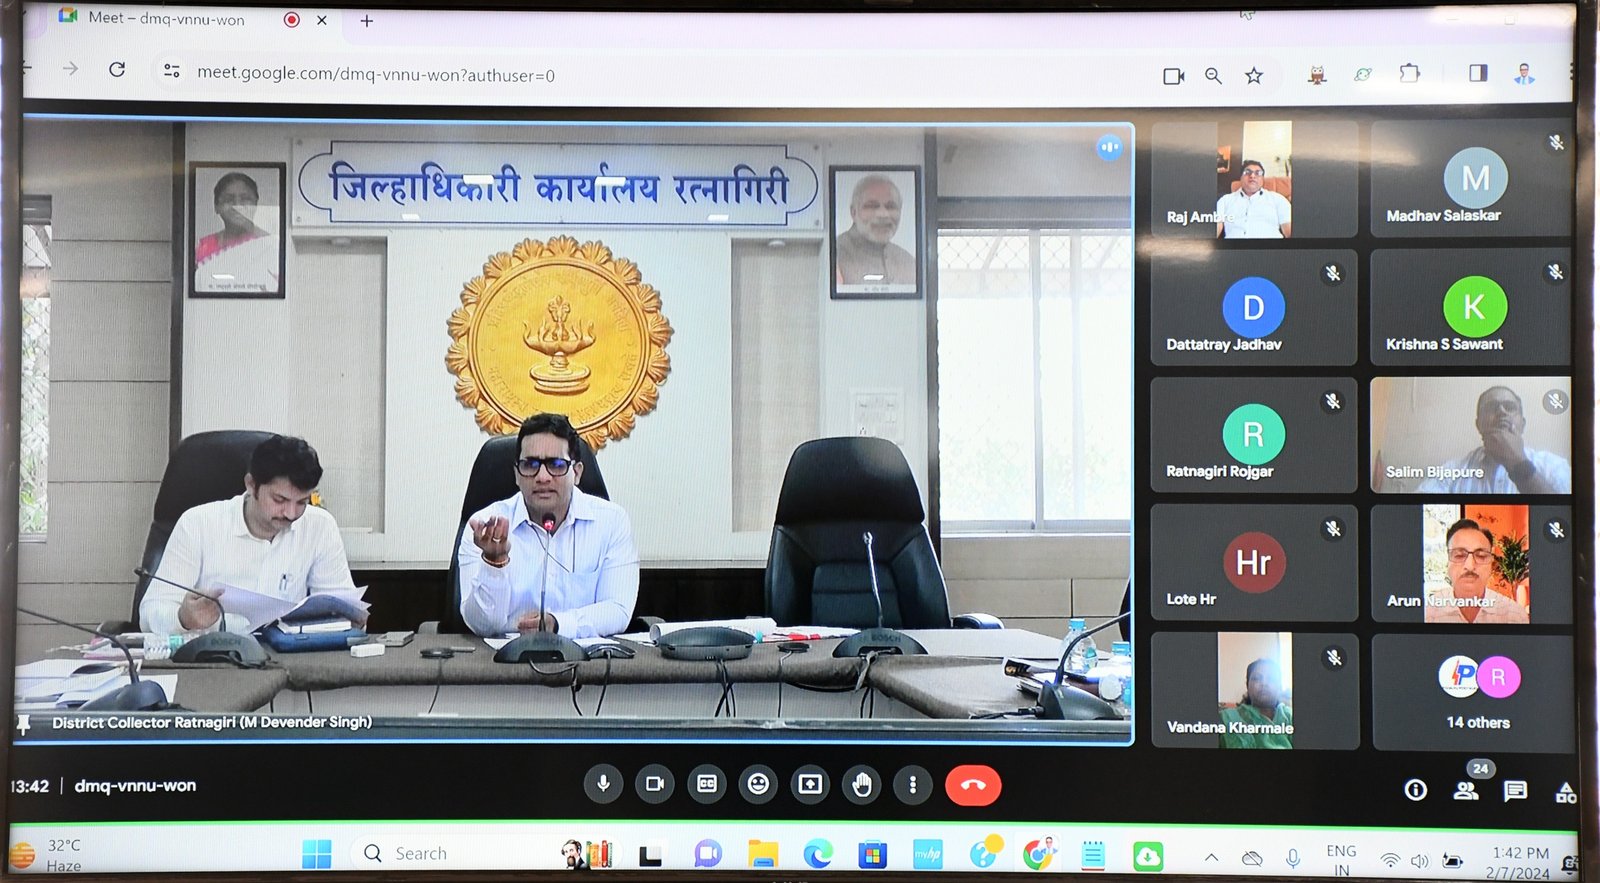Viewport: 1600px width, 883px height.
Task: Show the participants list panel
Action: click(1466, 791)
